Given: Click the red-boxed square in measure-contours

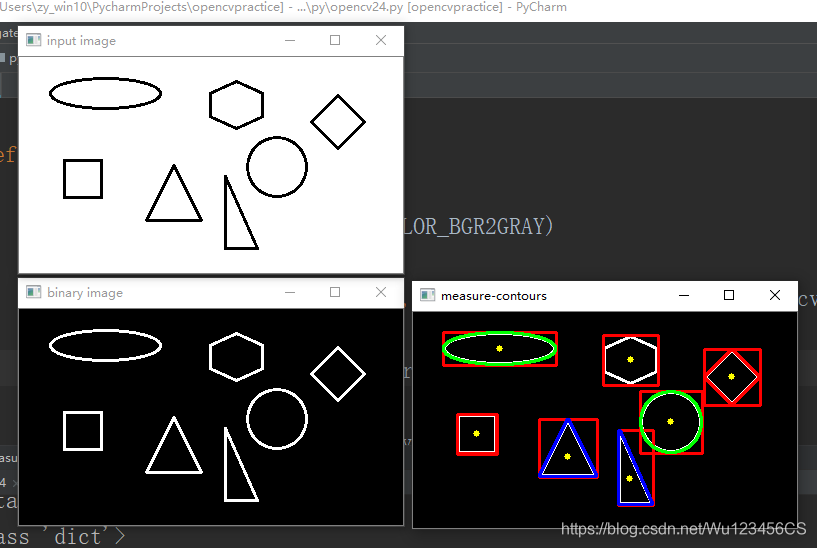Looking at the screenshot, I should (x=477, y=434).
